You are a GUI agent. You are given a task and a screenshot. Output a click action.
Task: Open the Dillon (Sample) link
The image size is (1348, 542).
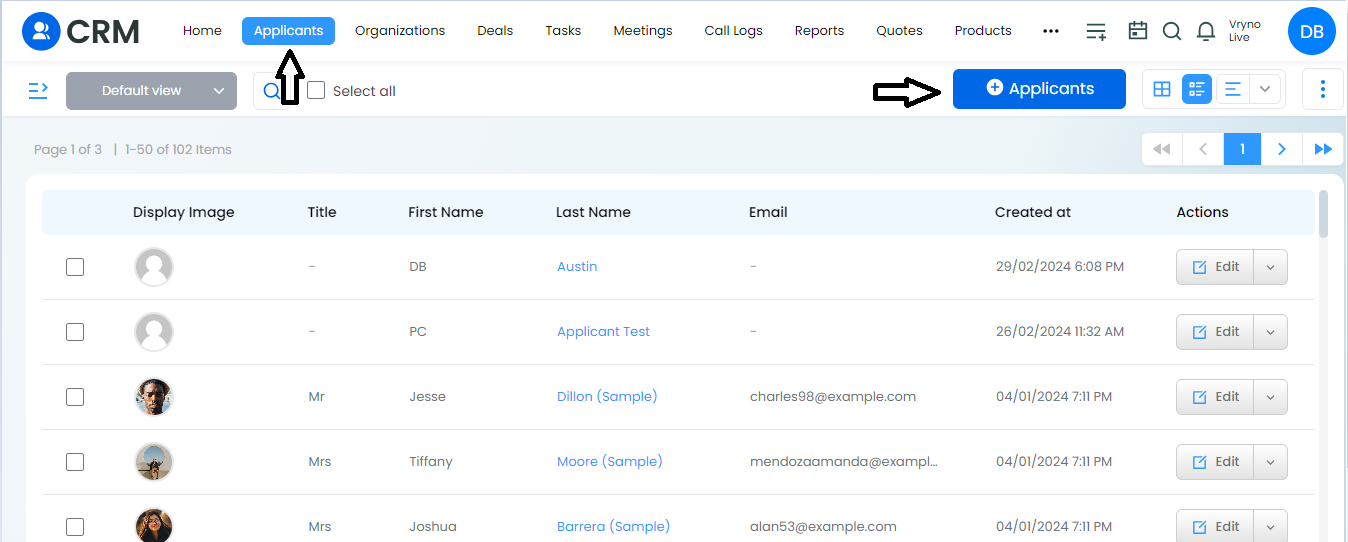[607, 397]
